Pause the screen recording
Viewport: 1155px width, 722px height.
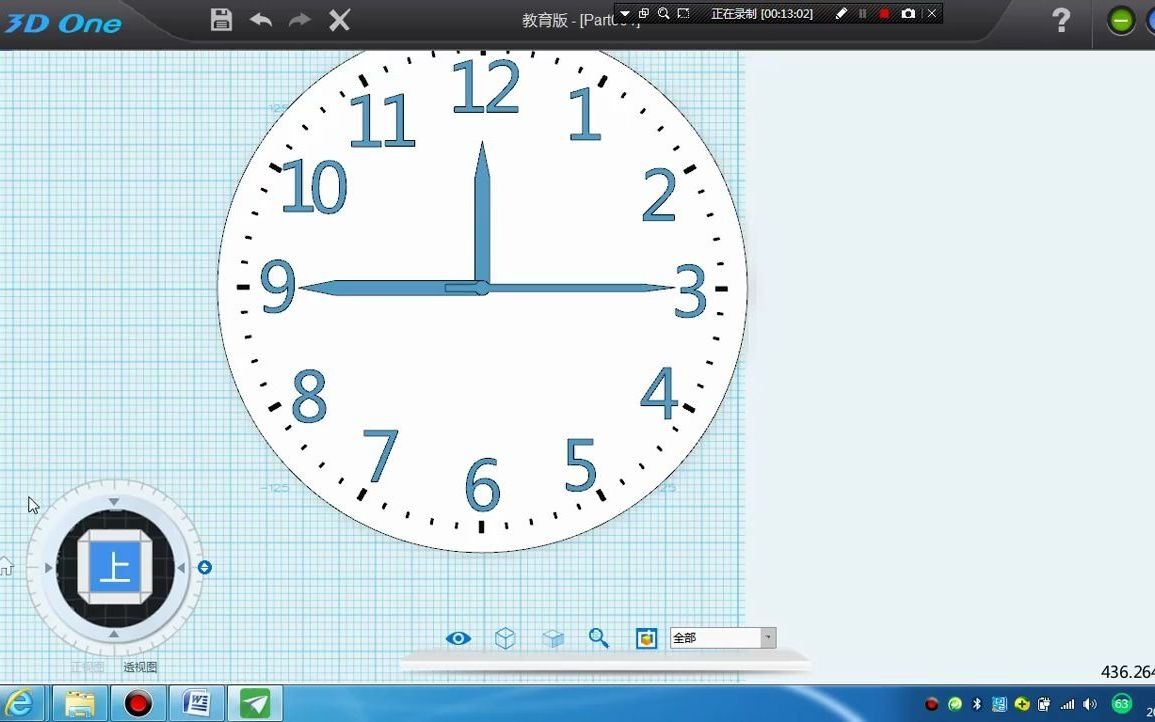pos(863,13)
